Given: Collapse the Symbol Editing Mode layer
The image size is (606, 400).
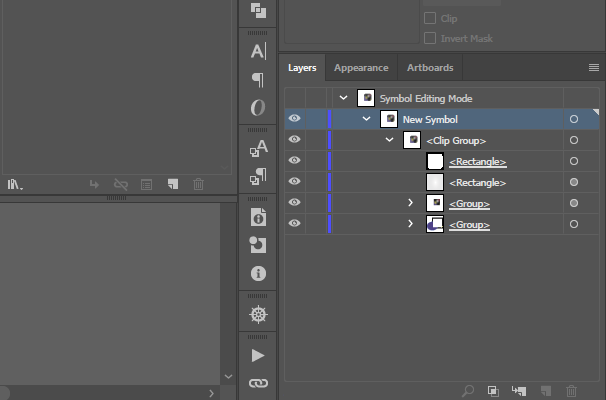Looking at the screenshot, I should coord(343,98).
